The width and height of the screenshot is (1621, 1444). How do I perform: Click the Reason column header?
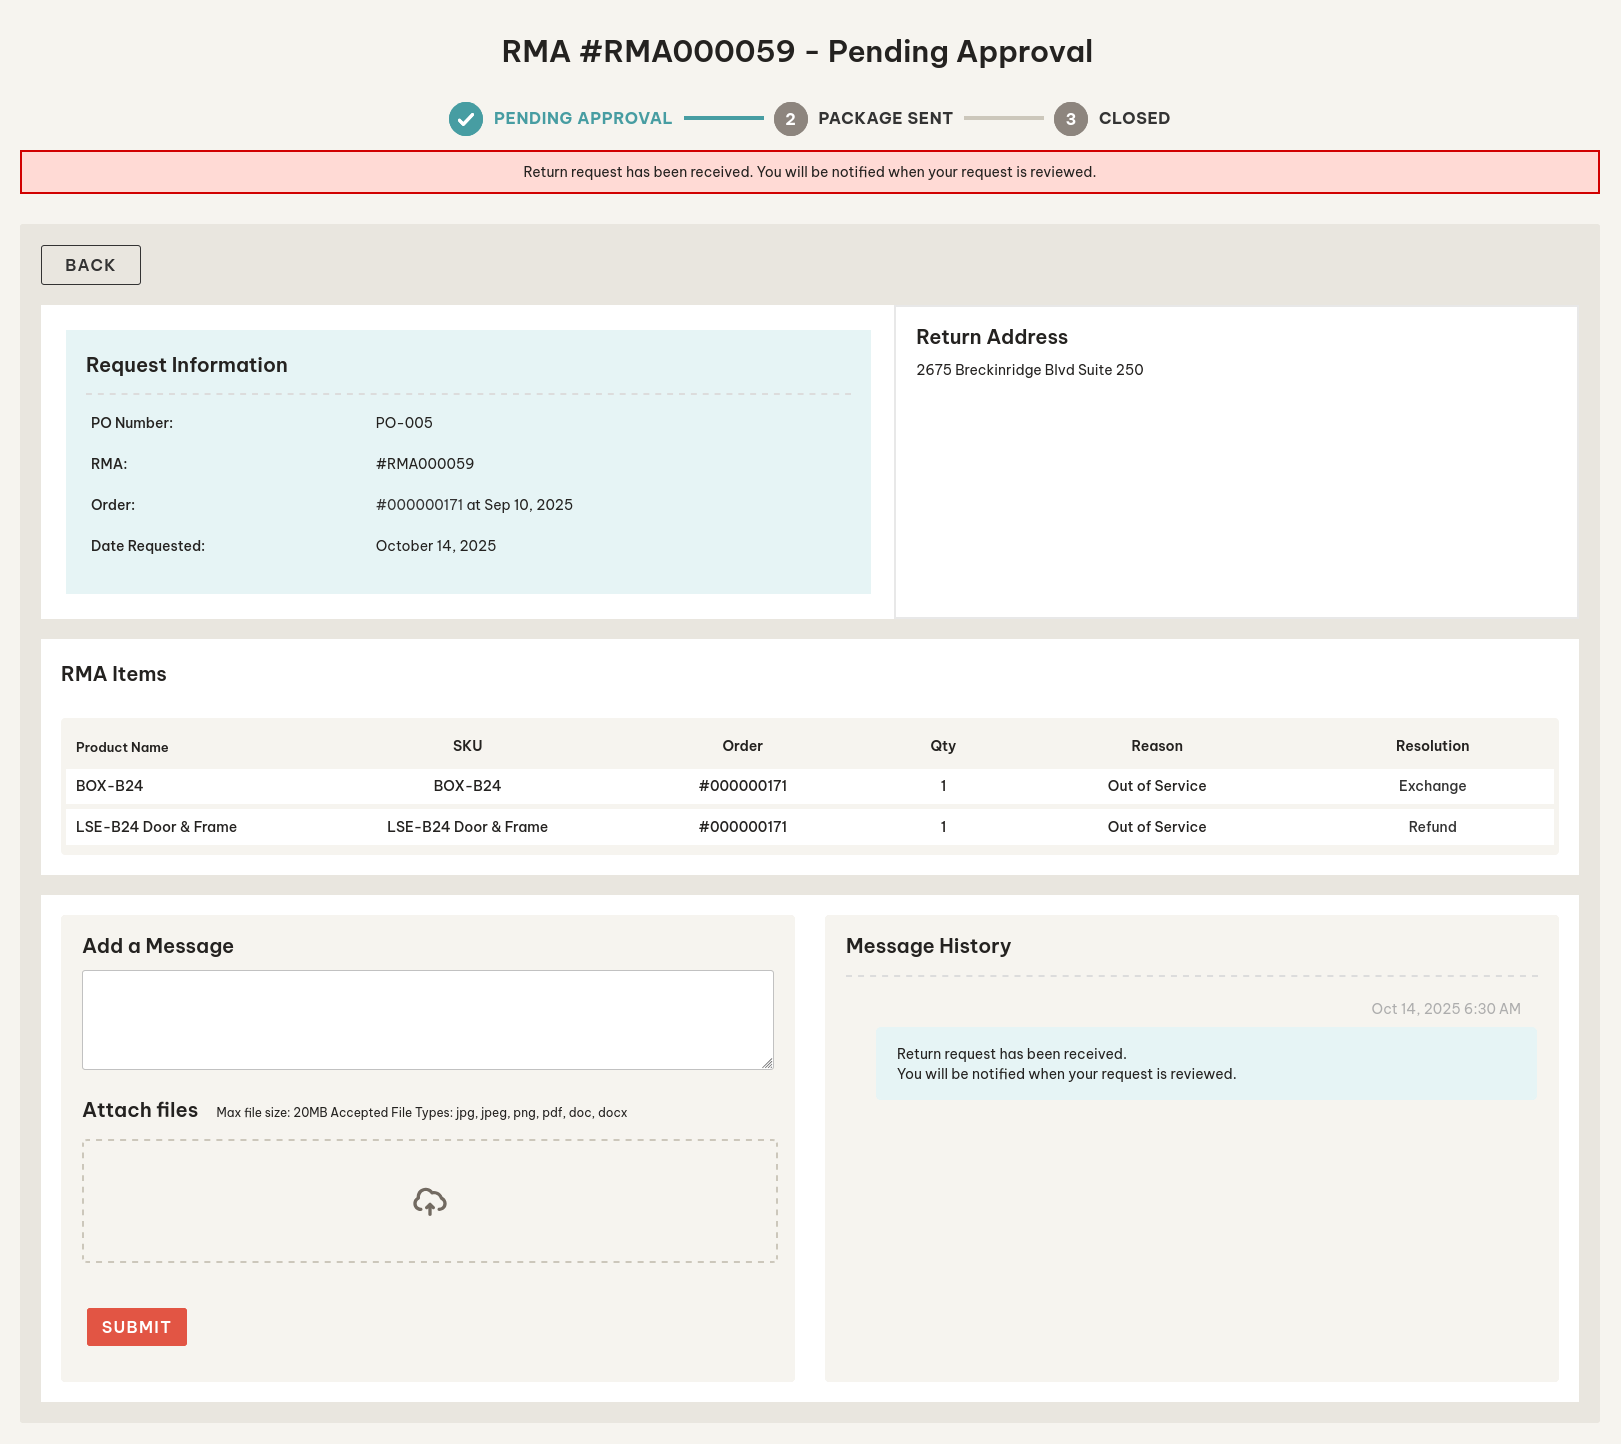tap(1156, 746)
